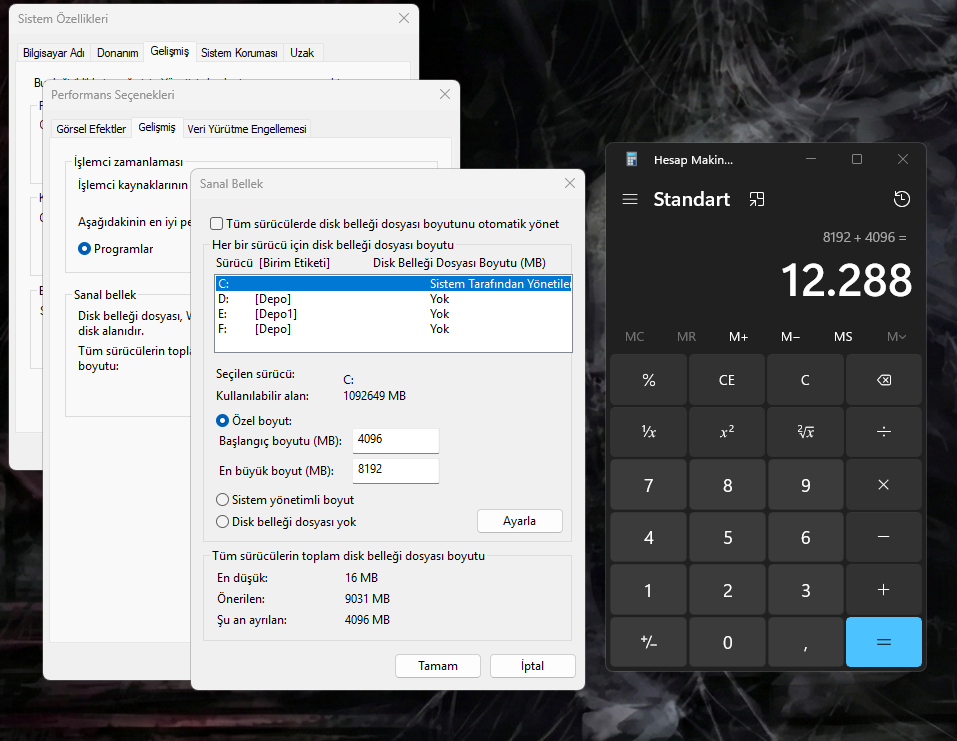Viewport: 957px width, 741px height.
Task: Toggle calculator keep-on-top mode icon
Action: coord(757,199)
